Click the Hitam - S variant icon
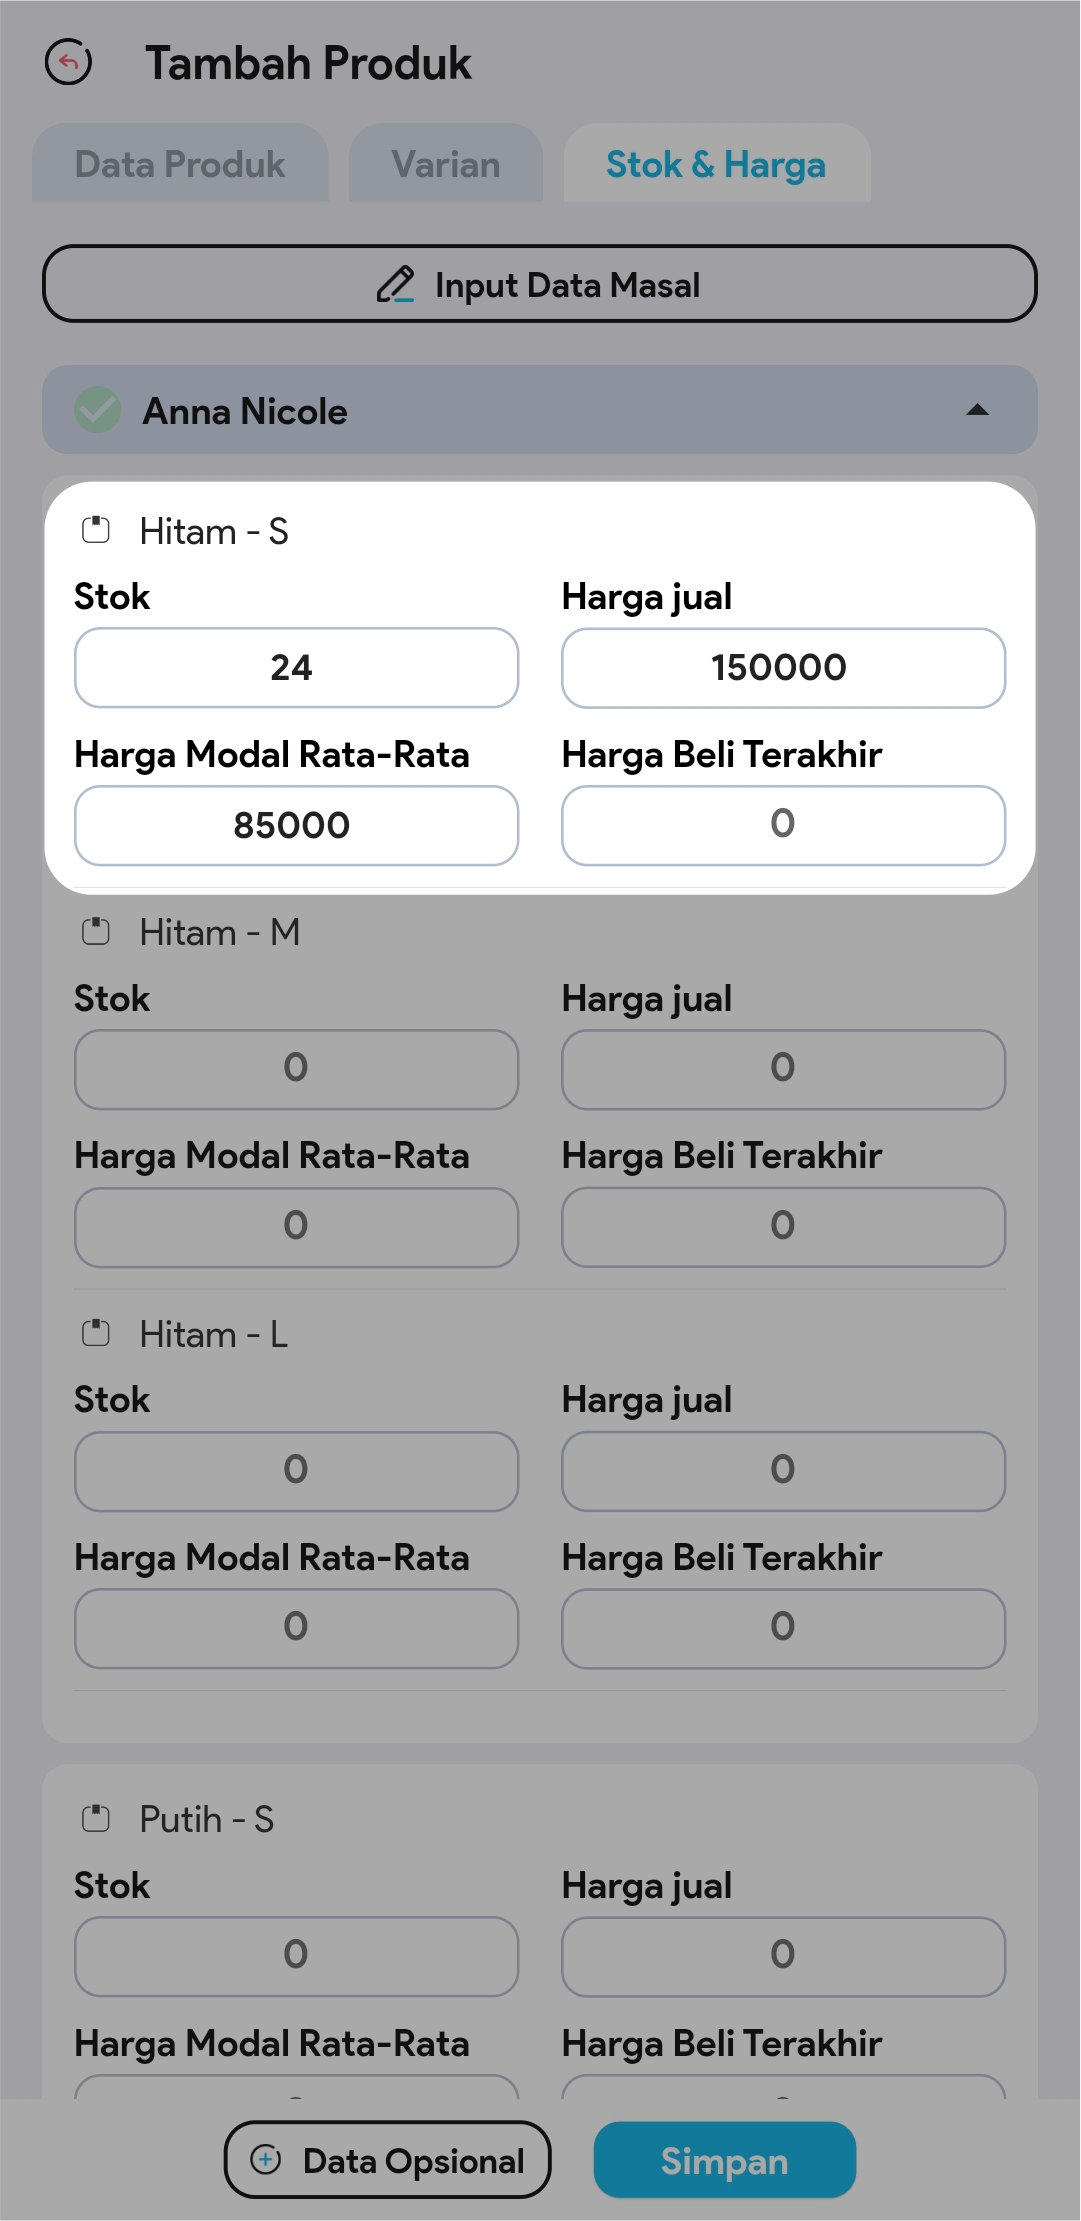The image size is (1081, 2221). (x=96, y=530)
